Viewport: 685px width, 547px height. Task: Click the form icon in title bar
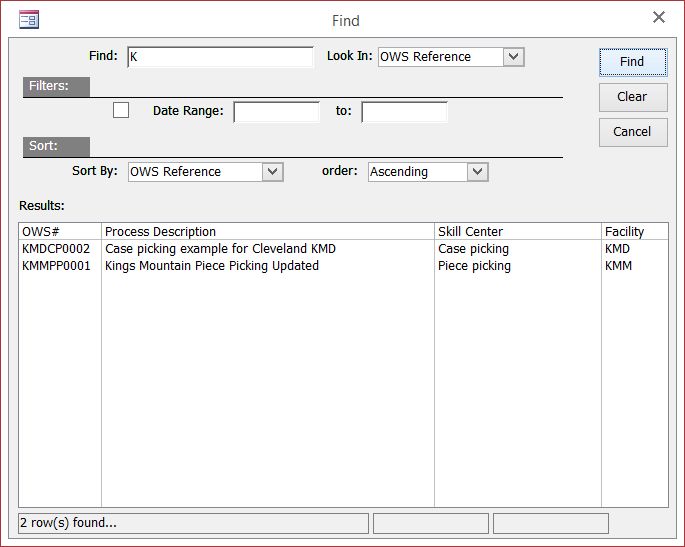[29, 20]
